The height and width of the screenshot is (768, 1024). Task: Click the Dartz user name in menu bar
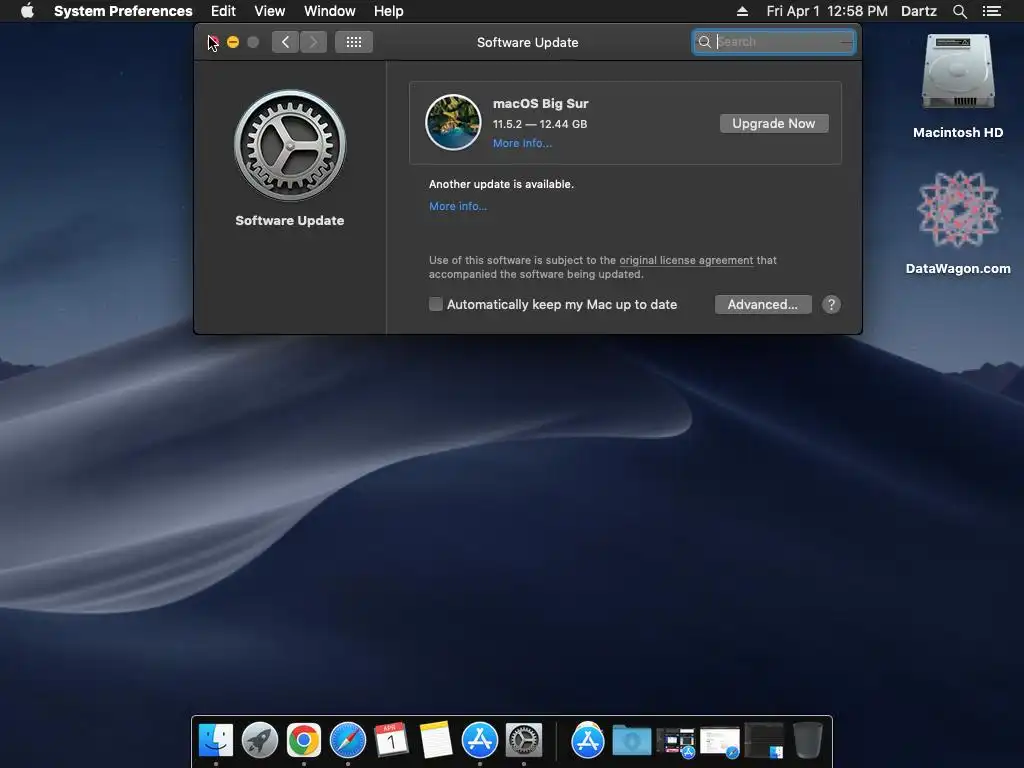tap(918, 11)
